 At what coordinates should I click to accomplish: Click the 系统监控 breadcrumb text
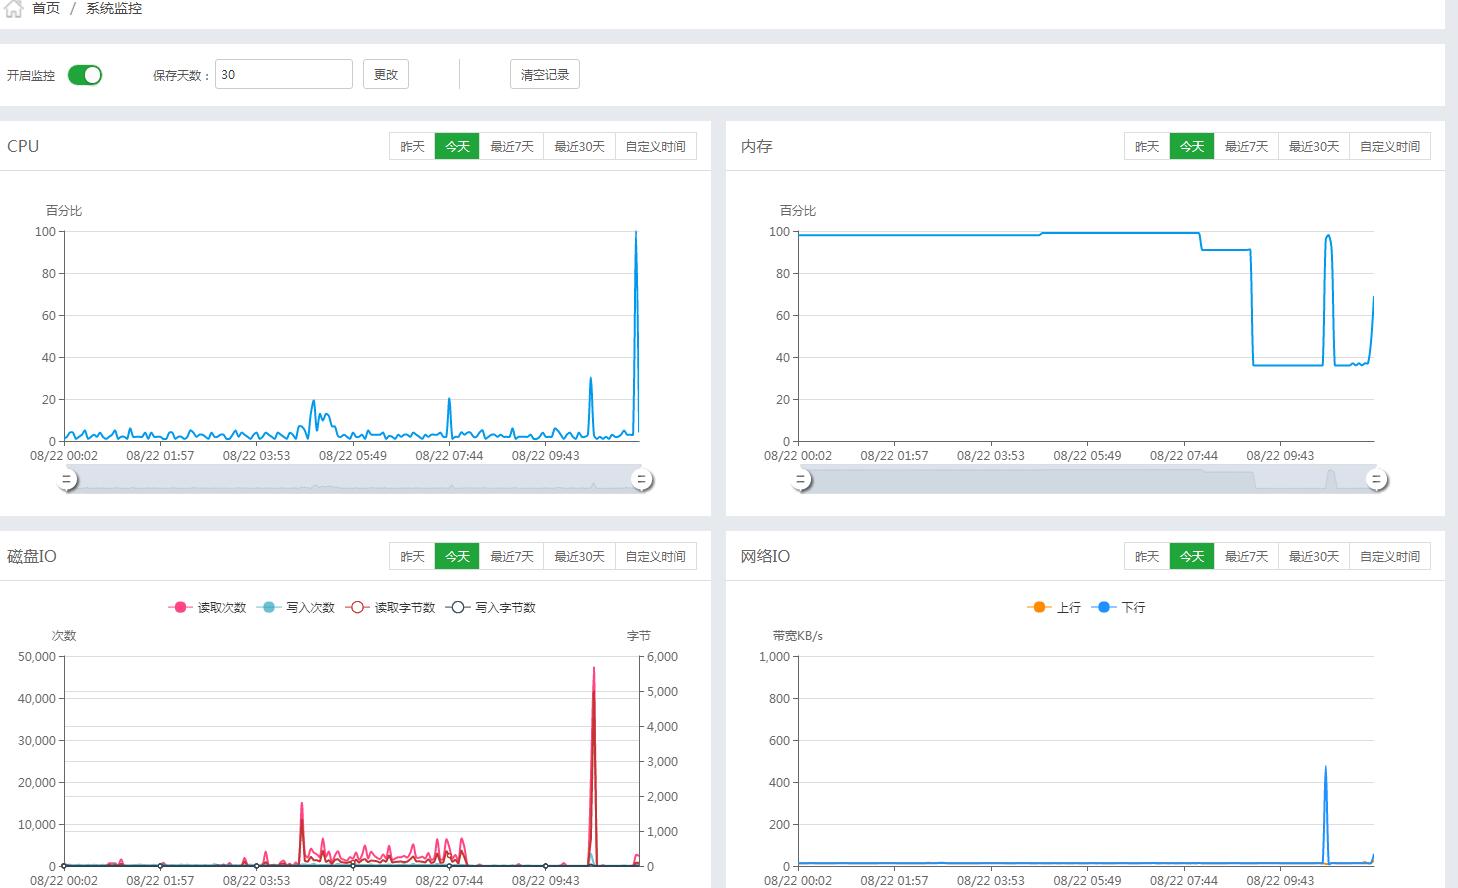(114, 8)
